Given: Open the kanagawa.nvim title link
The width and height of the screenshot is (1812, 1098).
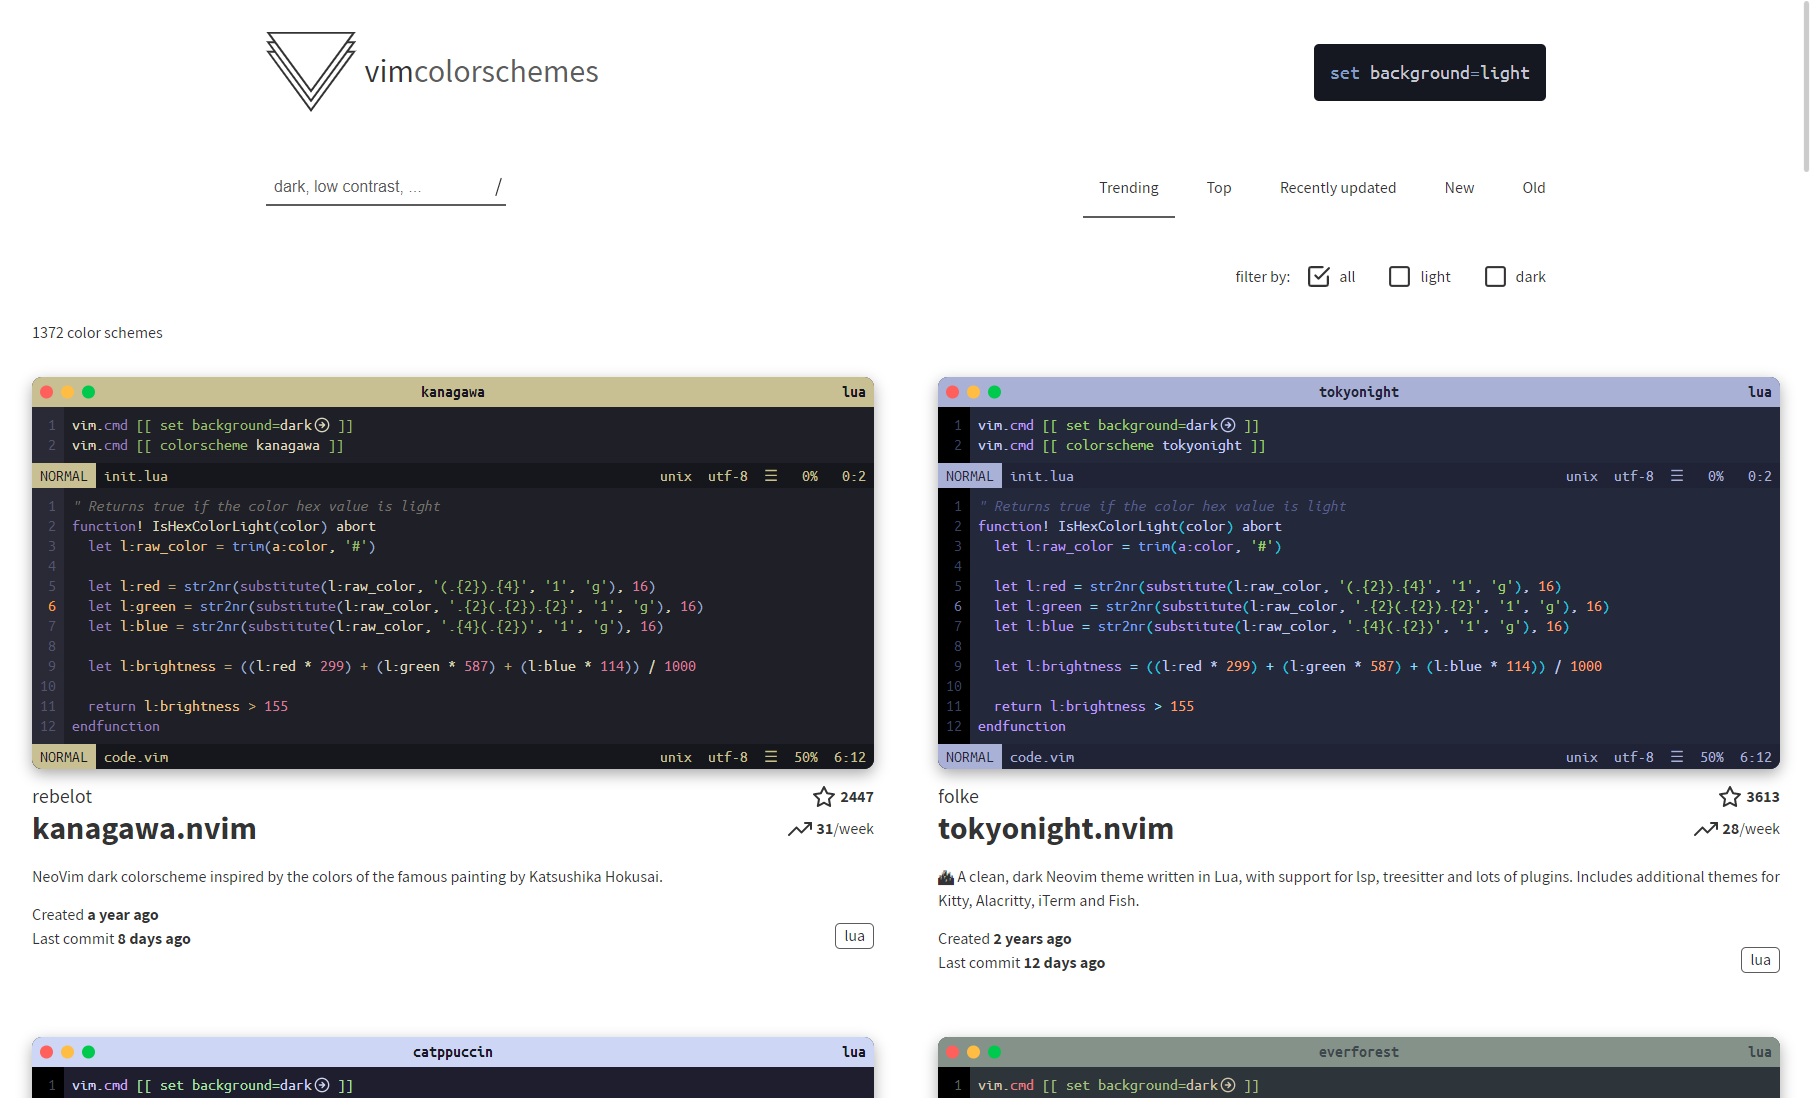Looking at the screenshot, I should pos(144,829).
